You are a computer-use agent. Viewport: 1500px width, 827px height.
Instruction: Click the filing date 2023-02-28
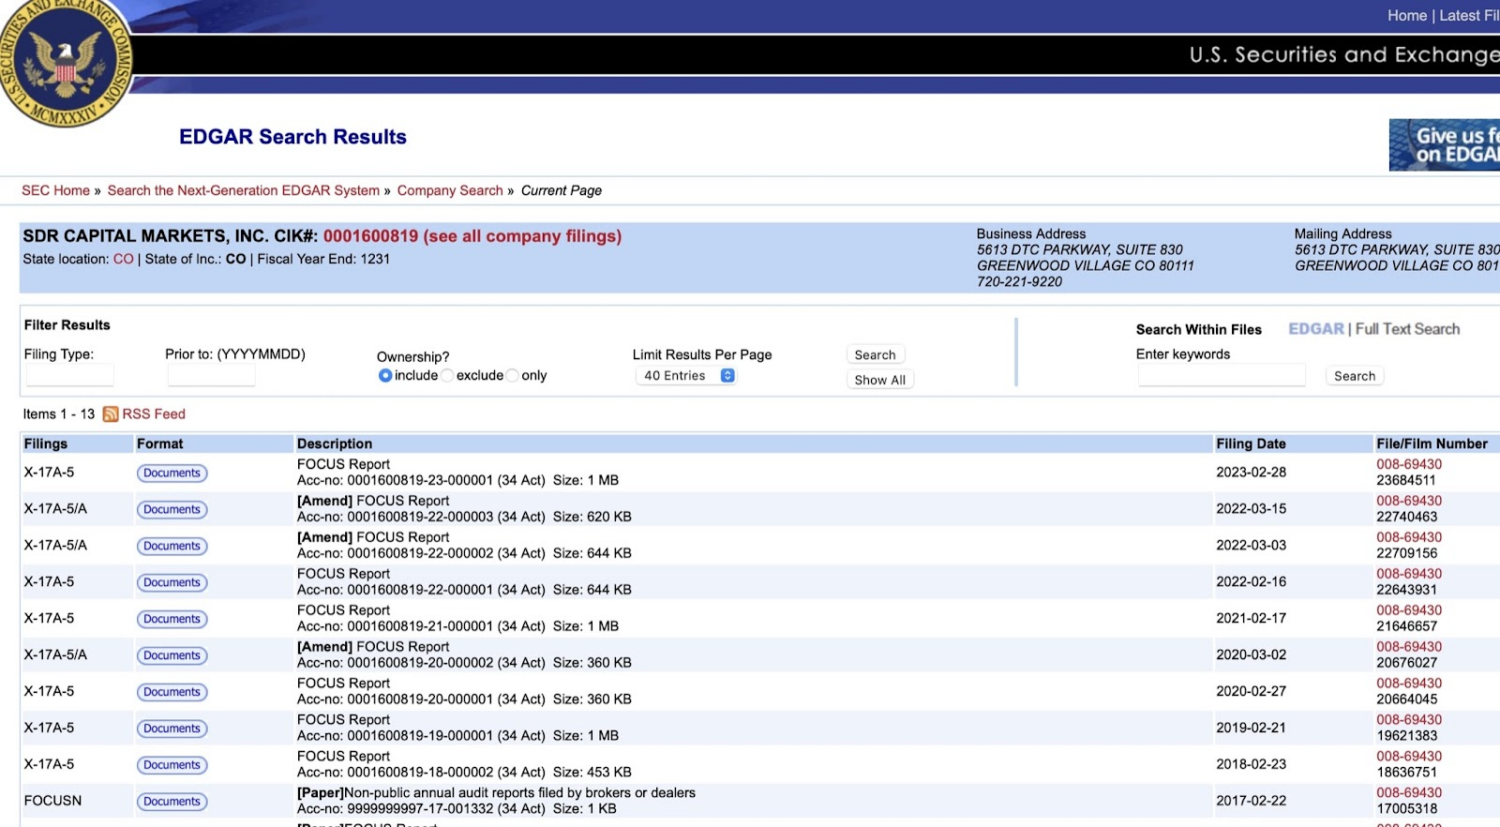click(x=1251, y=472)
